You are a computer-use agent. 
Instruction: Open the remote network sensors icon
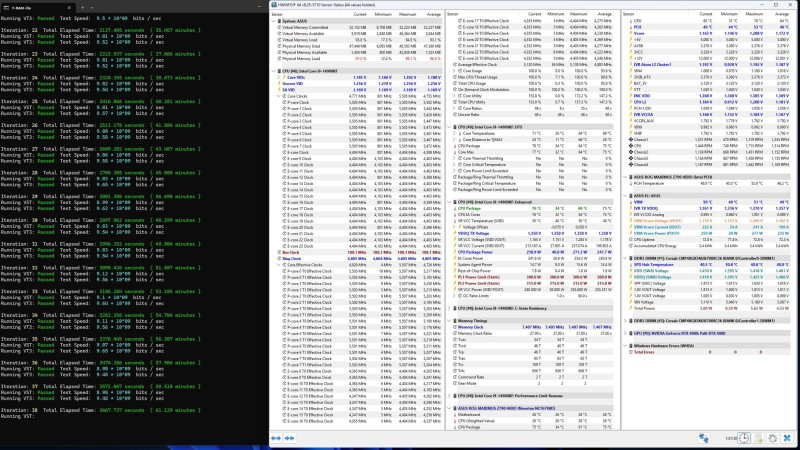point(704,438)
